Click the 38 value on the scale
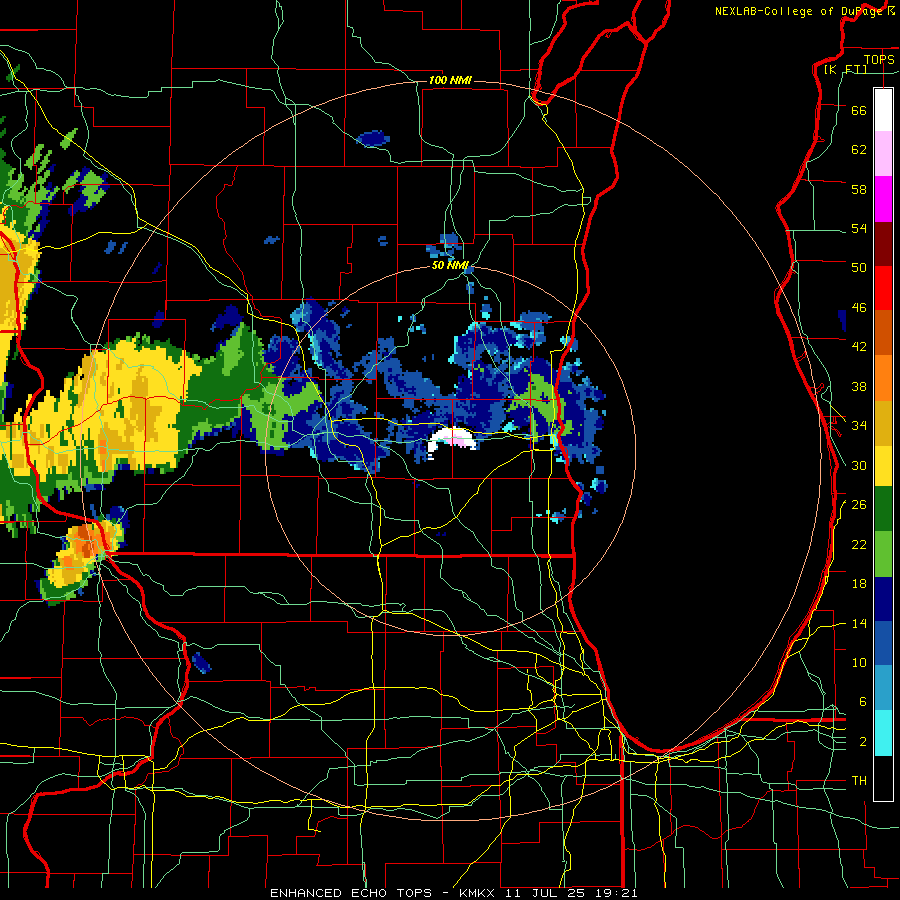Image resolution: width=900 pixels, height=900 pixels. (859, 386)
